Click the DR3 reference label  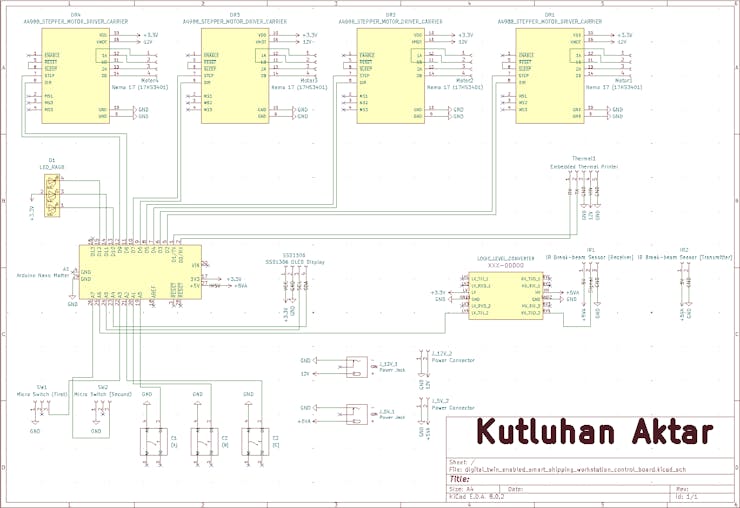coord(235,15)
